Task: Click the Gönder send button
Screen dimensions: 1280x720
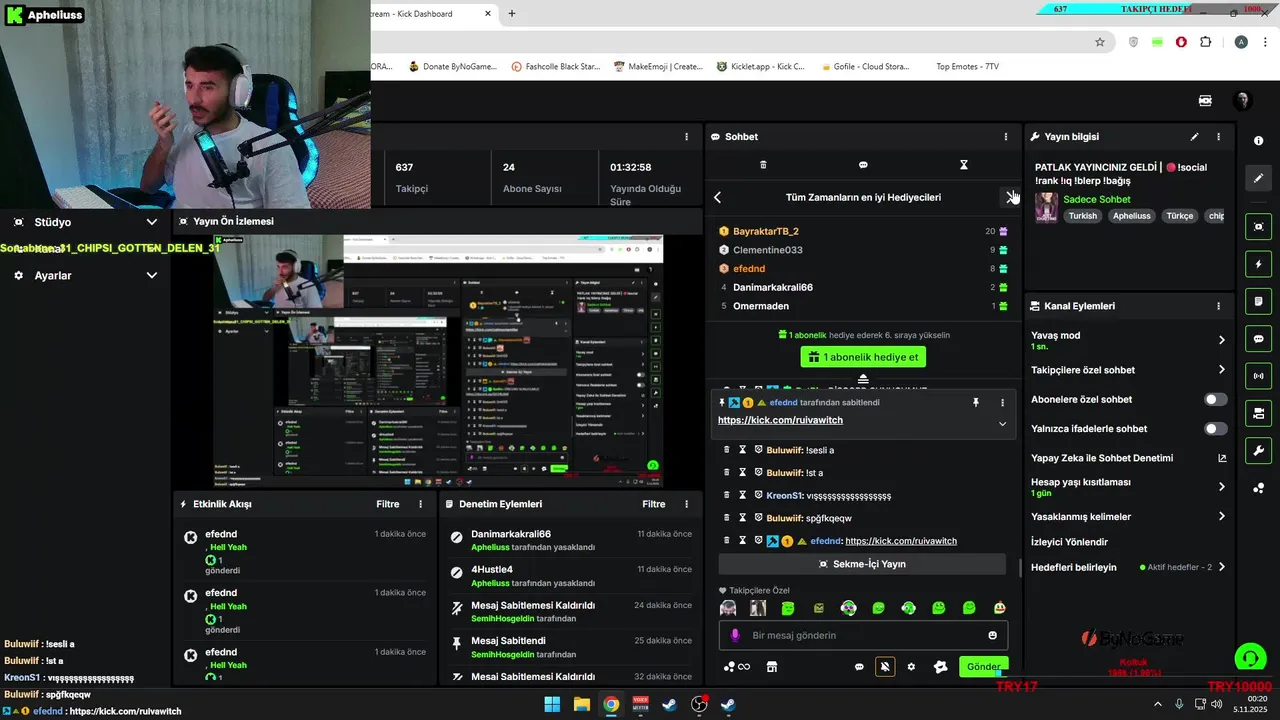Action: 983,667
